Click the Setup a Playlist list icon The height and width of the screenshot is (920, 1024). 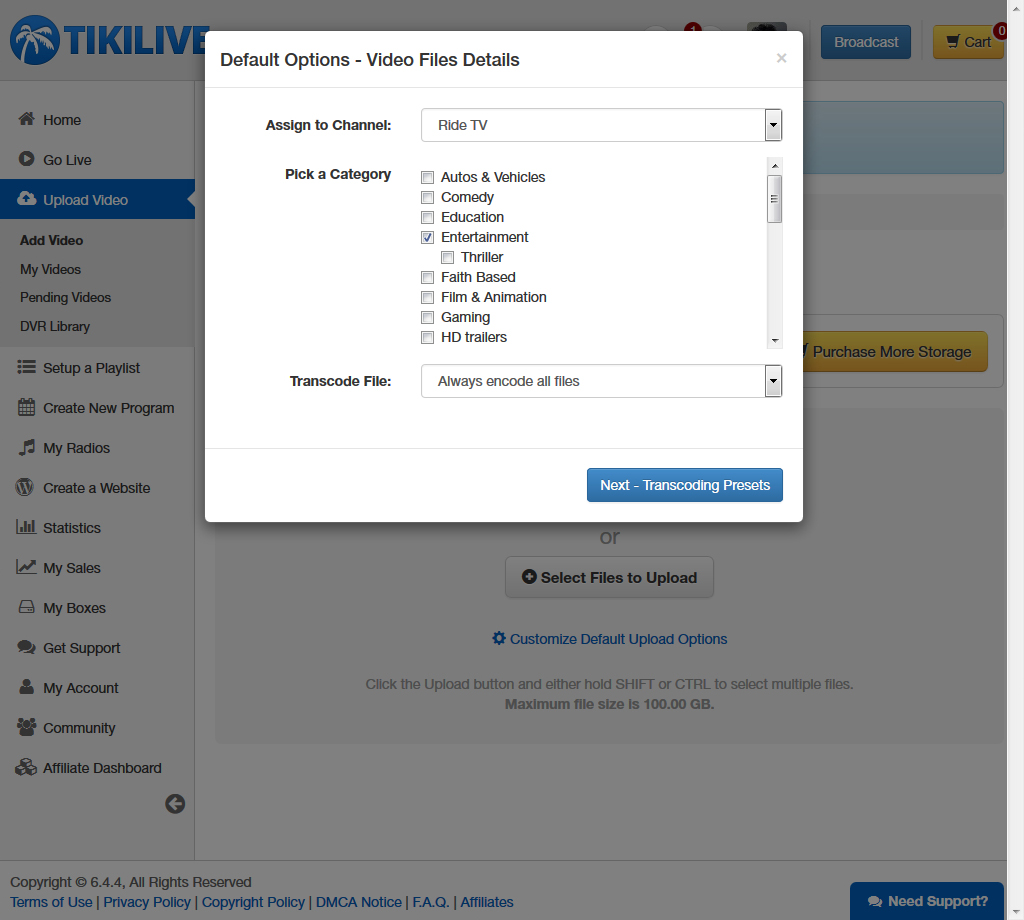(x=27, y=368)
